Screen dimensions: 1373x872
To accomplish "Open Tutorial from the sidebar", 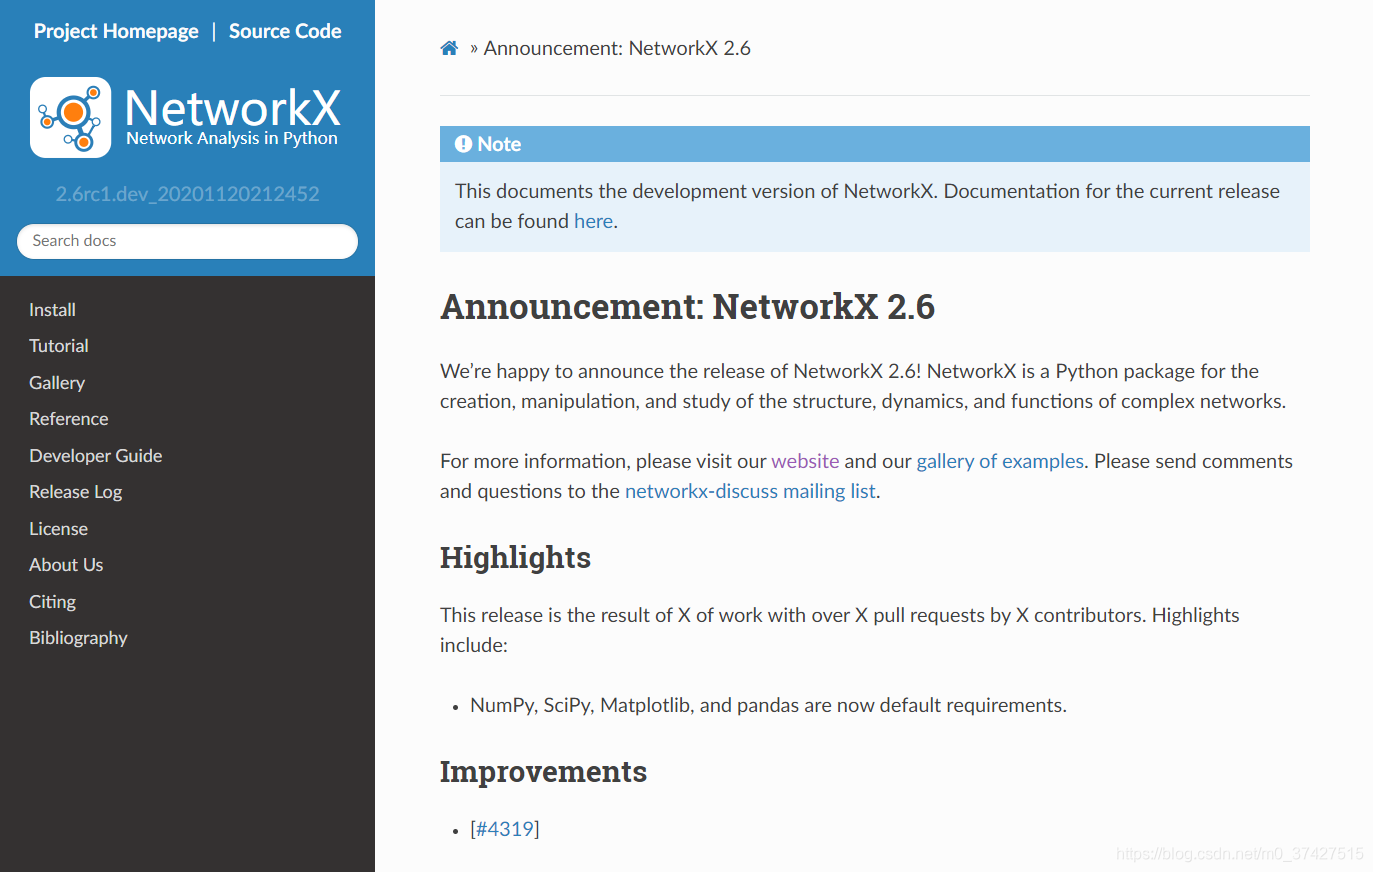I will (x=59, y=346).
